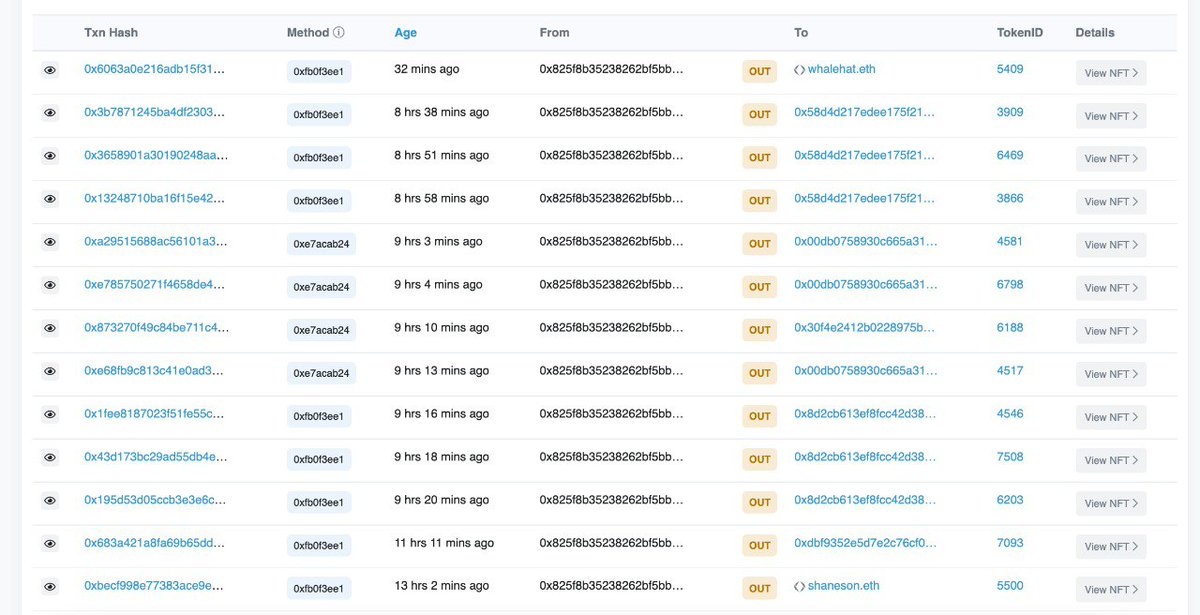View NFT for token 4546
Viewport: 1200px width, 615px height.
point(1111,417)
